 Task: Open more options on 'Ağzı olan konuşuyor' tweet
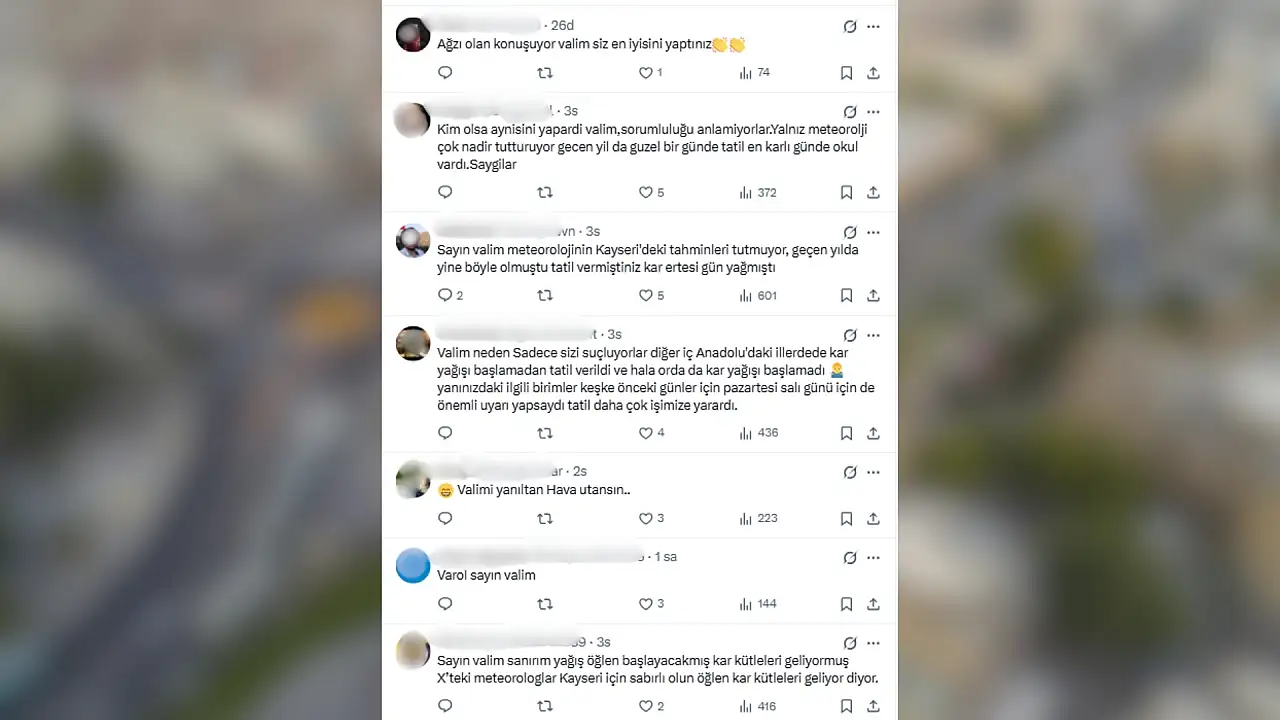tap(873, 27)
